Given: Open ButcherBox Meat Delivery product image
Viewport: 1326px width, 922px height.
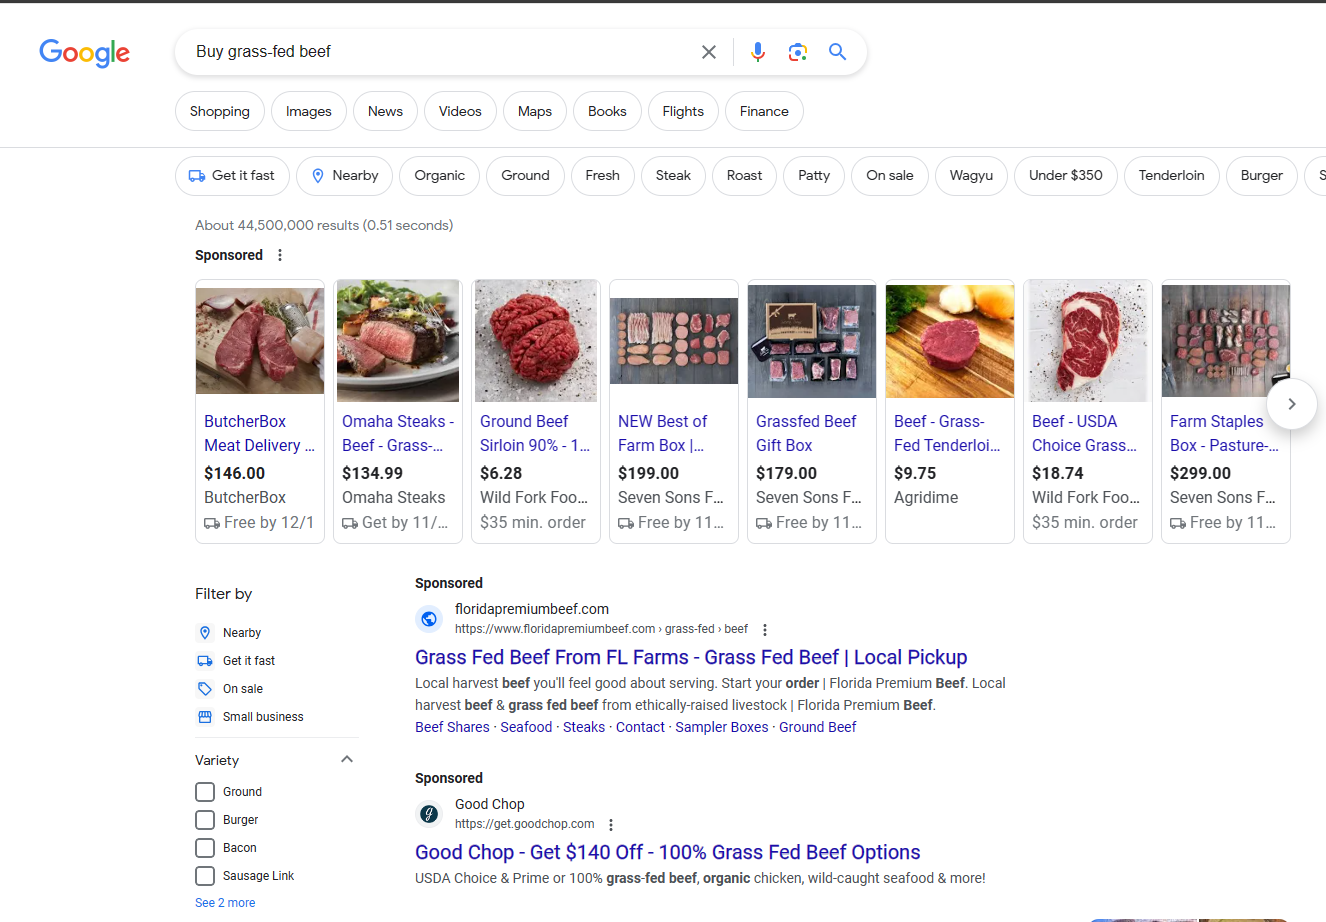Looking at the screenshot, I should tap(260, 341).
